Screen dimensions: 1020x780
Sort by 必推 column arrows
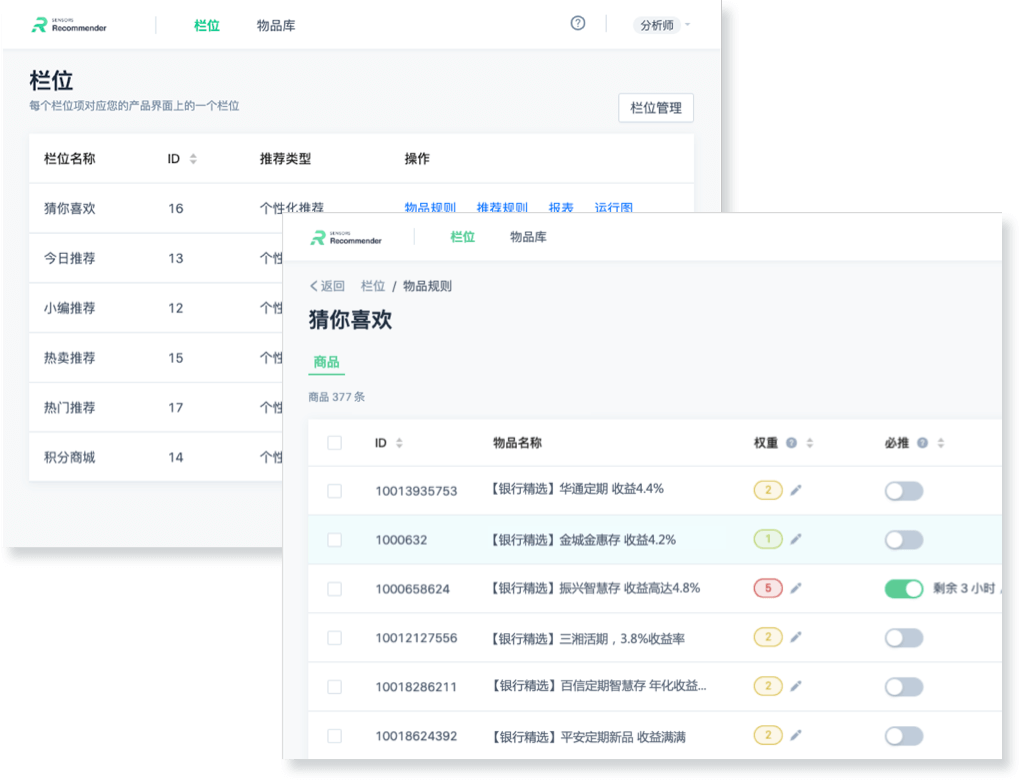click(941, 443)
